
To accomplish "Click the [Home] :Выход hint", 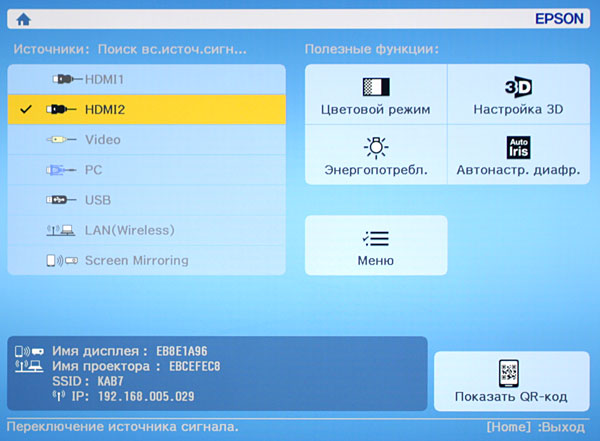I will [536, 427].
